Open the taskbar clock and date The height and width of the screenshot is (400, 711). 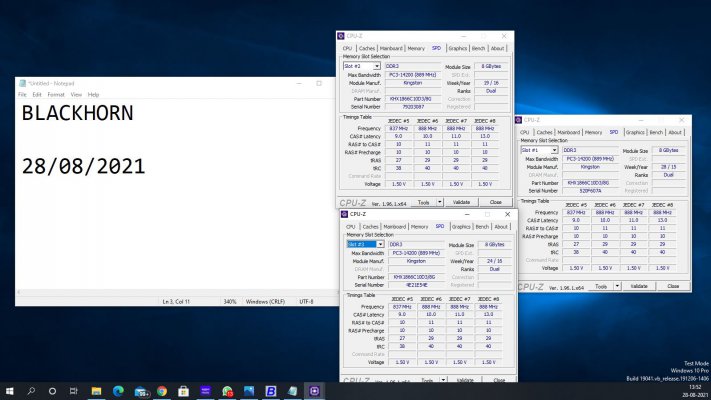[x=695, y=391]
